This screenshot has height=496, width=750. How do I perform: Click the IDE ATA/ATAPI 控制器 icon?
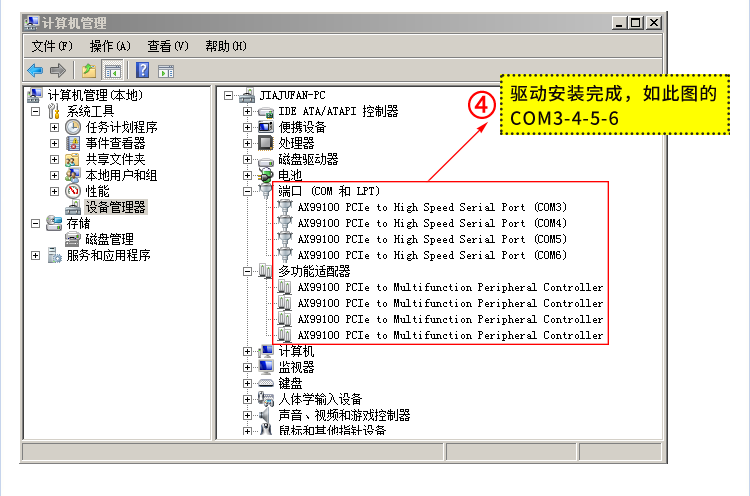[x=266, y=111]
